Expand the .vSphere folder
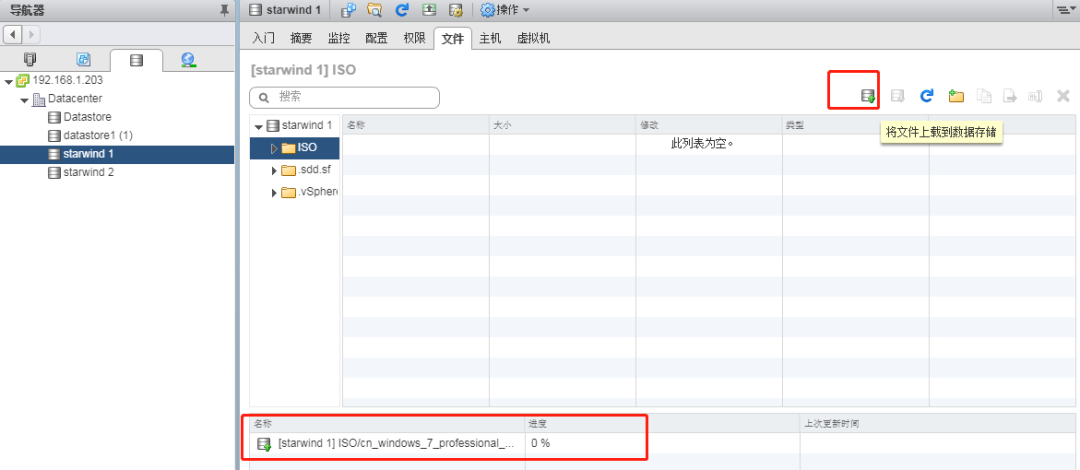This screenshot has height=470, width=1080. [x=274, y=193]
